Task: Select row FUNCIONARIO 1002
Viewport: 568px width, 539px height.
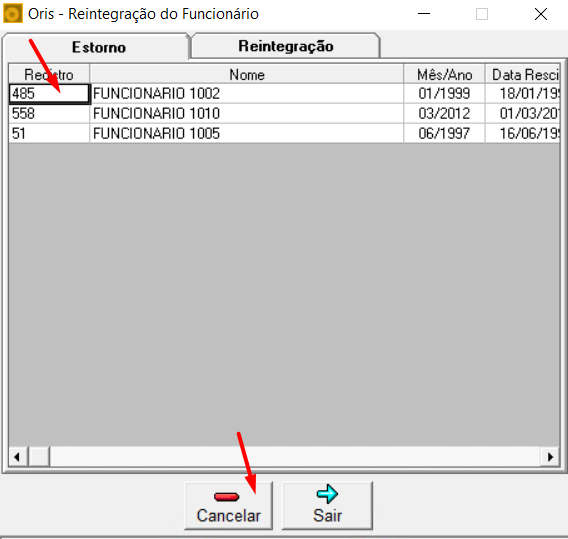Action: [x=247, y=94]
